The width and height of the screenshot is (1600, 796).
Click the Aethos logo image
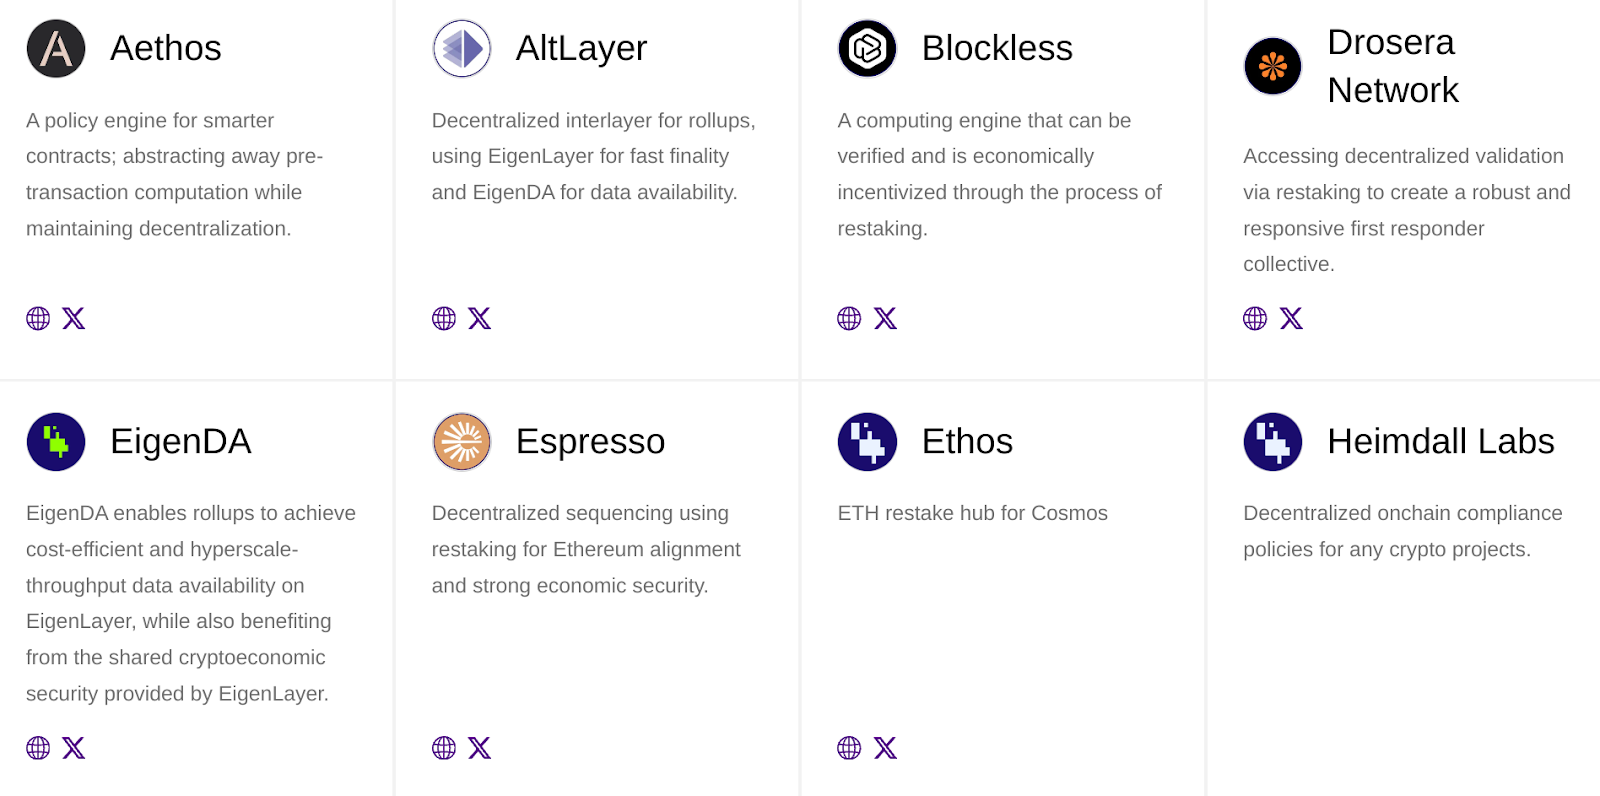(x=56, y=48)
